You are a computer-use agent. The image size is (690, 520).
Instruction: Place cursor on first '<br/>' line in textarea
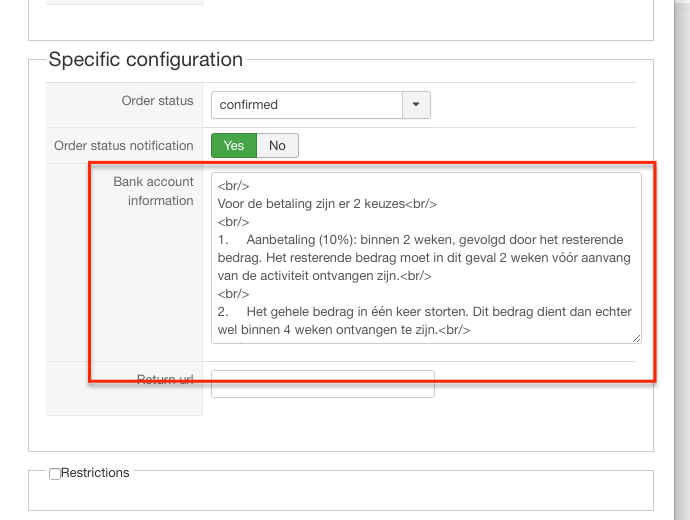point(233,186)
